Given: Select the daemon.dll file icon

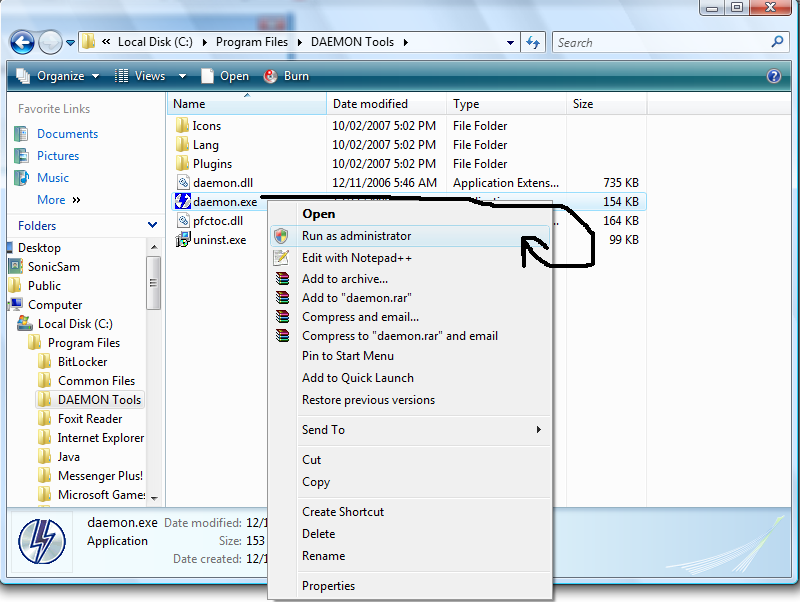Looking at the screenshot, I should tap(183, 182).
